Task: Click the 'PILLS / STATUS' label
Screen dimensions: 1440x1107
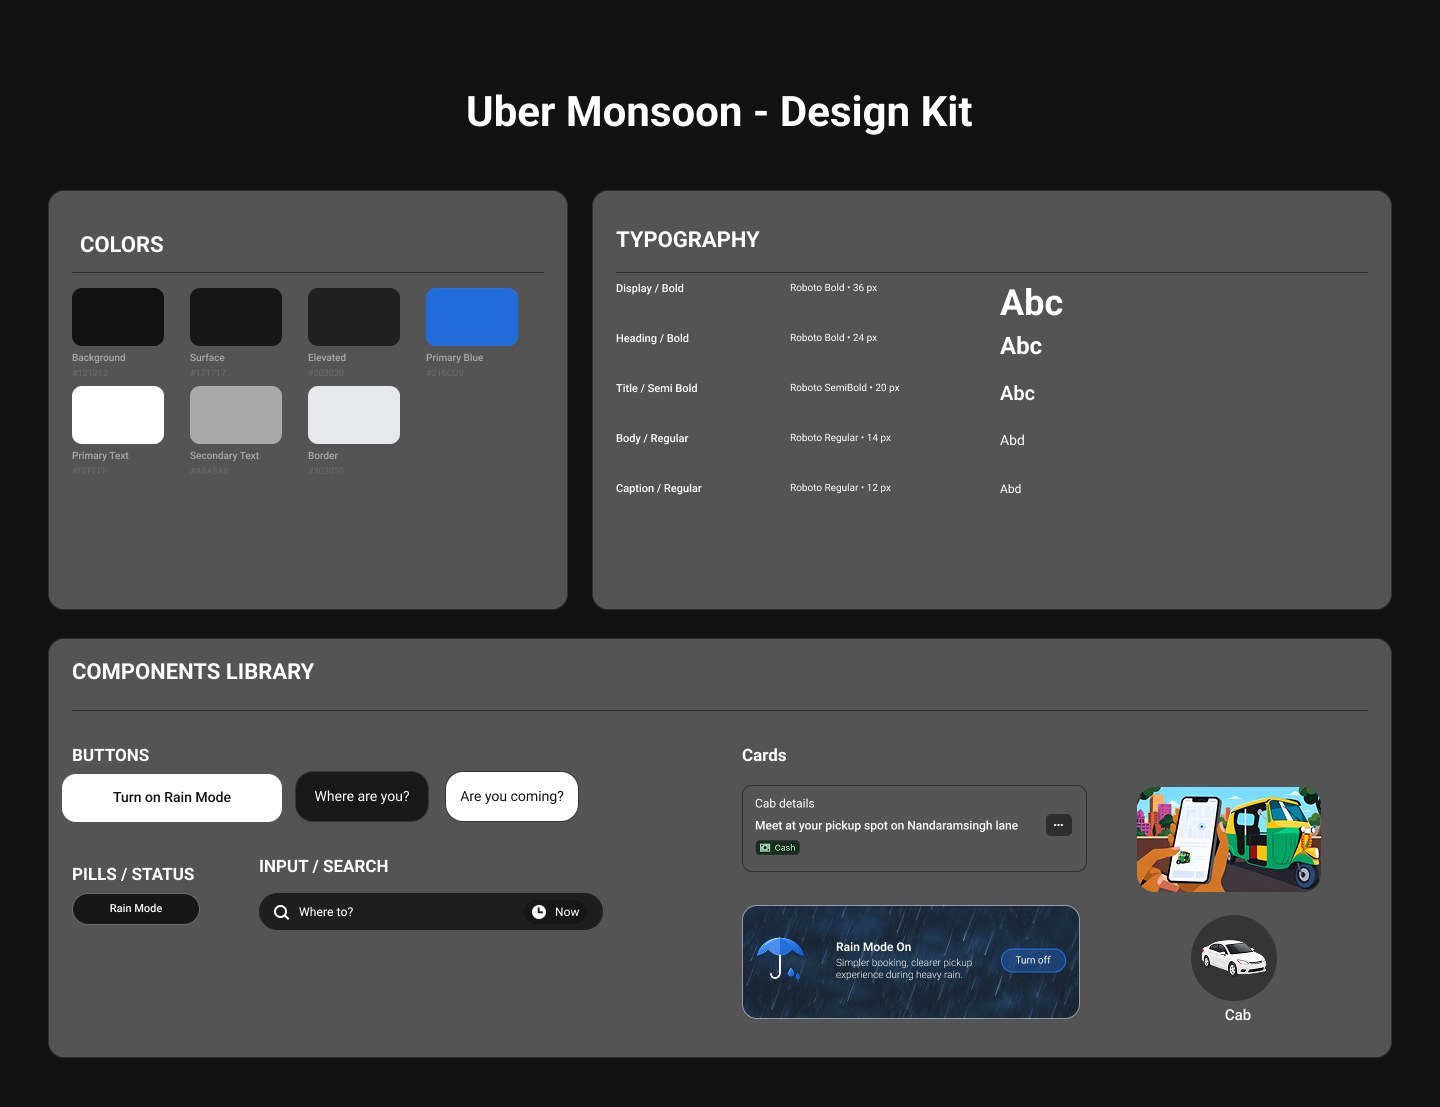Action: [133, 875]
